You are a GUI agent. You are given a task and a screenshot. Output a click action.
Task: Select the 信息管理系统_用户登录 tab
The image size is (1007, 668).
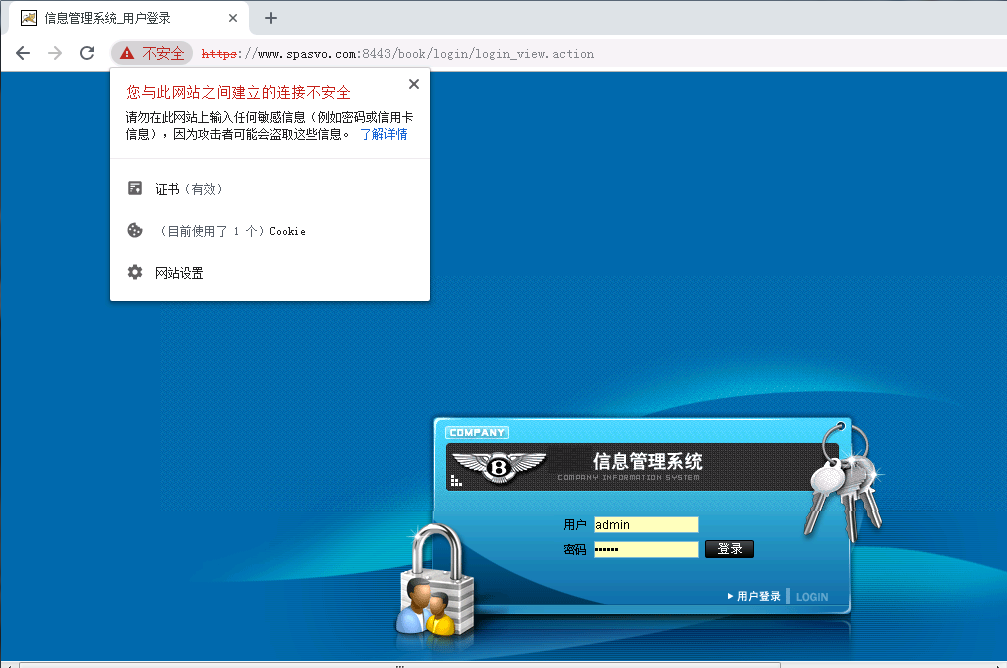coord(108,18)
